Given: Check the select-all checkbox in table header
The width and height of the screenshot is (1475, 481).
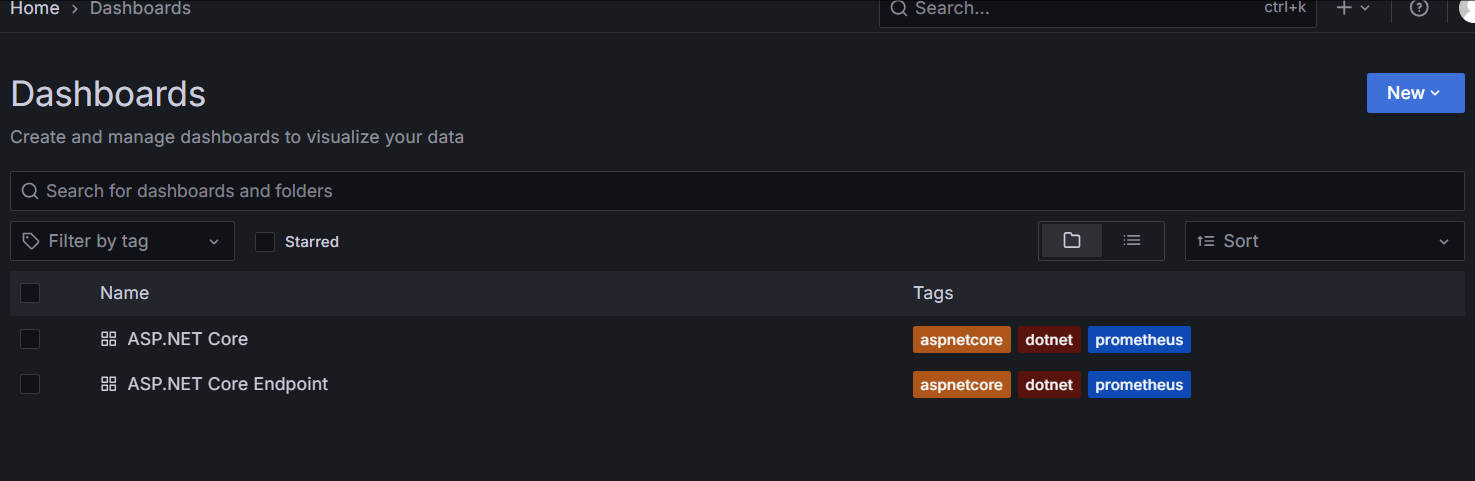Looking at the screenshot, I should point(30,293).
